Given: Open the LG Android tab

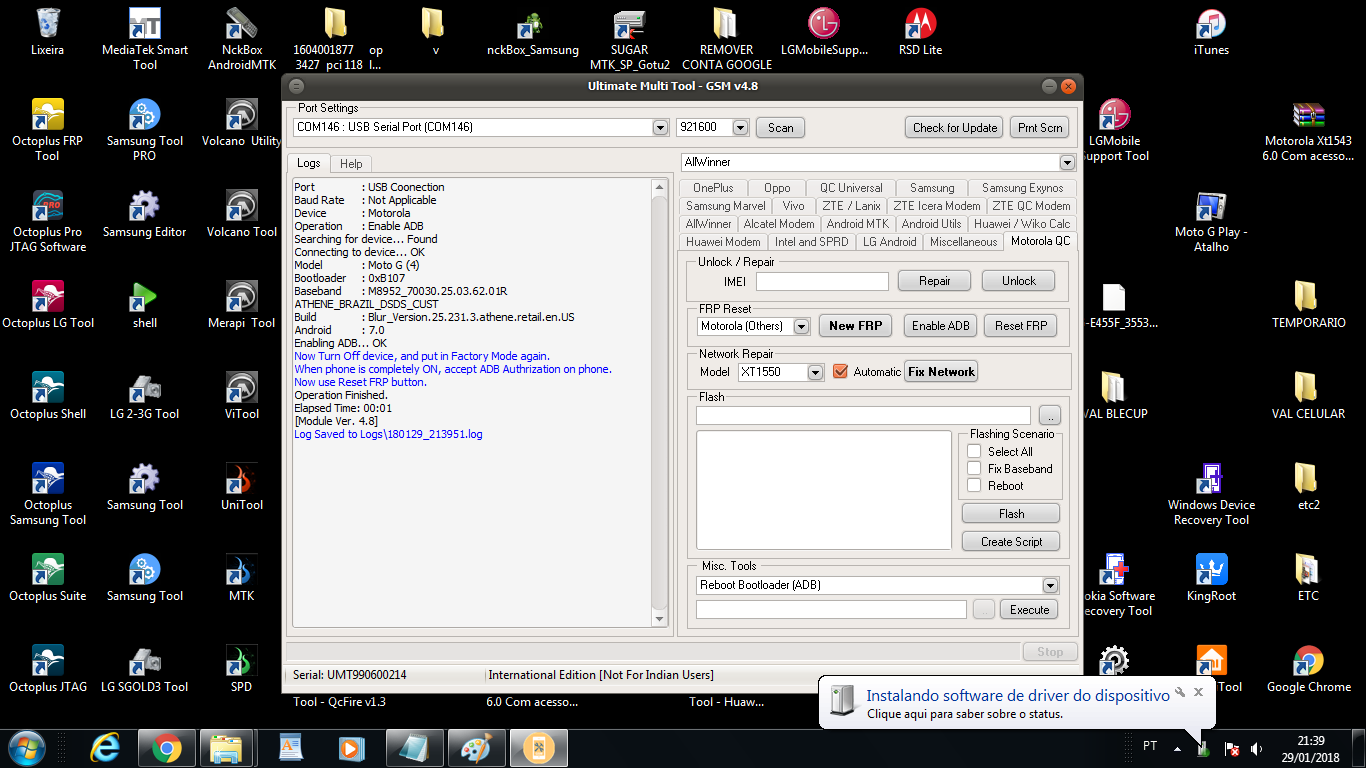Looking at the screenshot, I should click(x=889, y=242).
